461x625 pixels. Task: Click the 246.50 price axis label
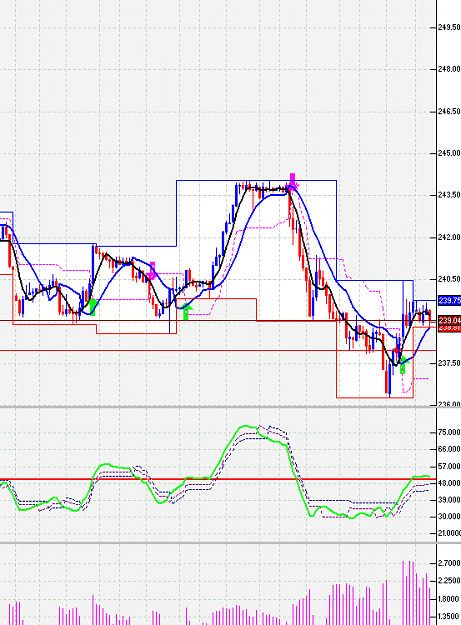tap(449, 112)
